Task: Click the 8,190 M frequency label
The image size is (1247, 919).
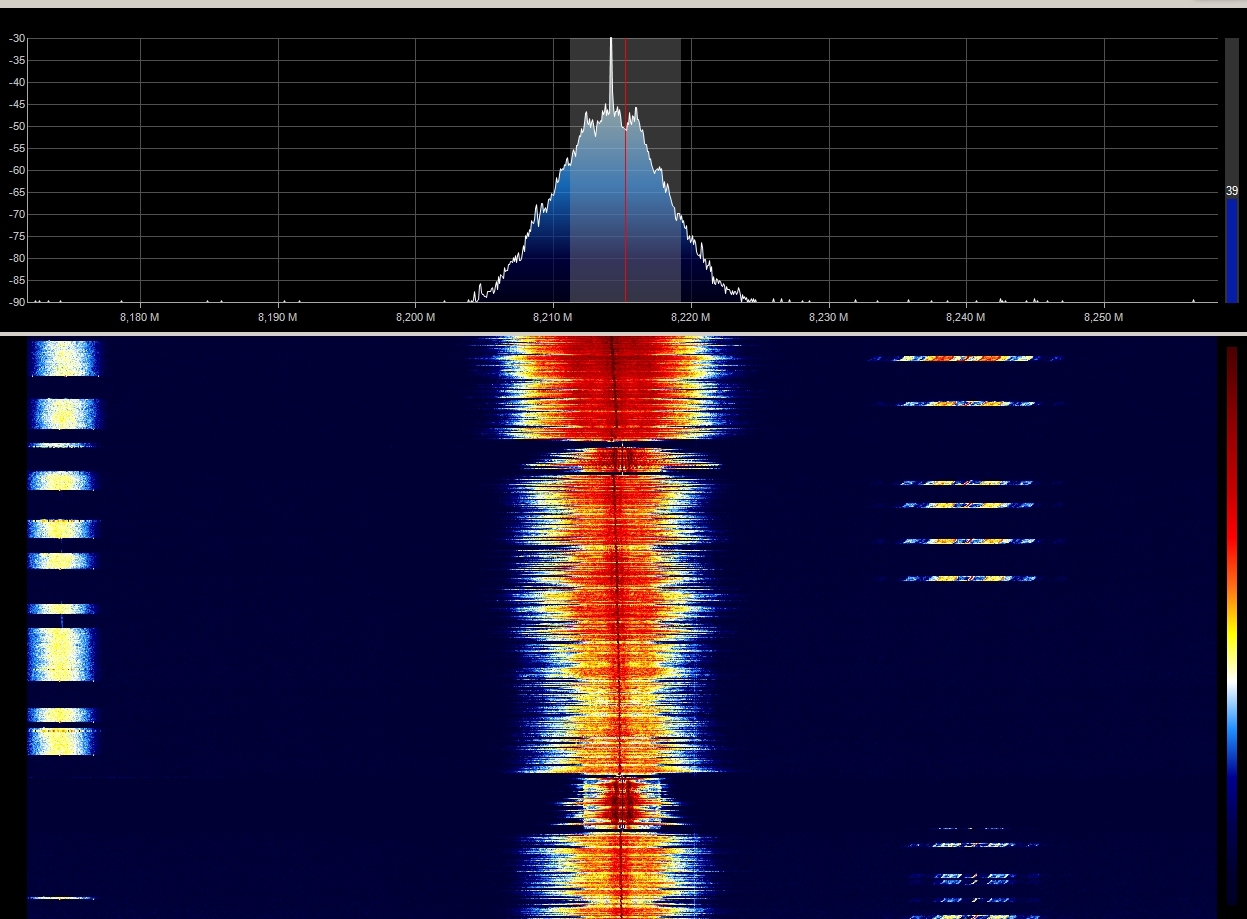Action: [x=277, y=318]
